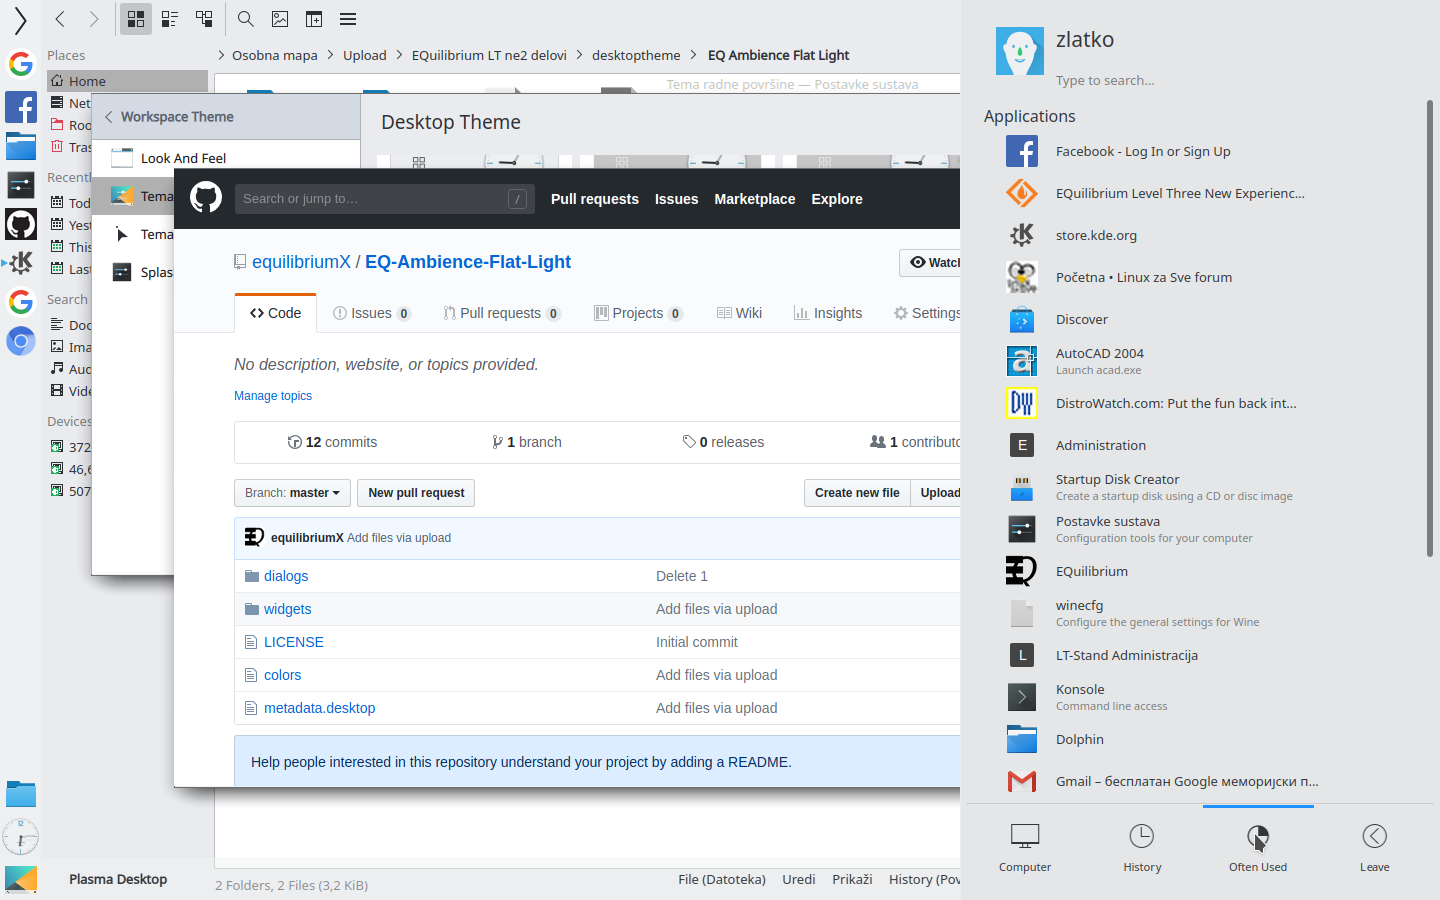Switch launcher to Computer tab

click(1025, 848)
